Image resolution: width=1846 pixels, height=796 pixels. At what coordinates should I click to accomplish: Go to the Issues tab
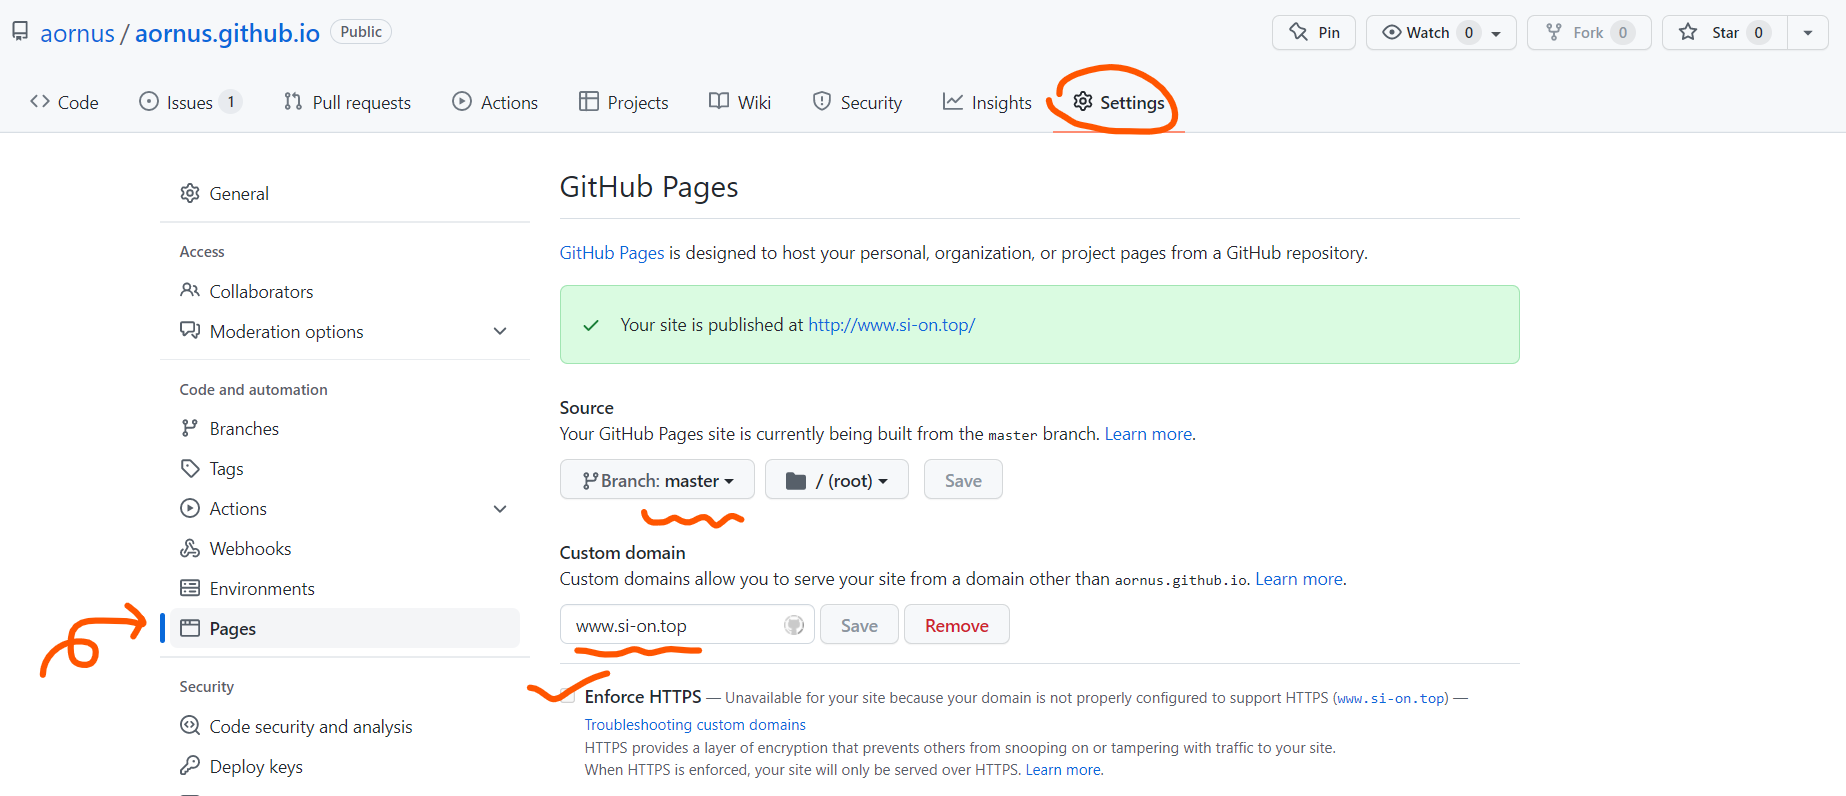pos(189,102)
